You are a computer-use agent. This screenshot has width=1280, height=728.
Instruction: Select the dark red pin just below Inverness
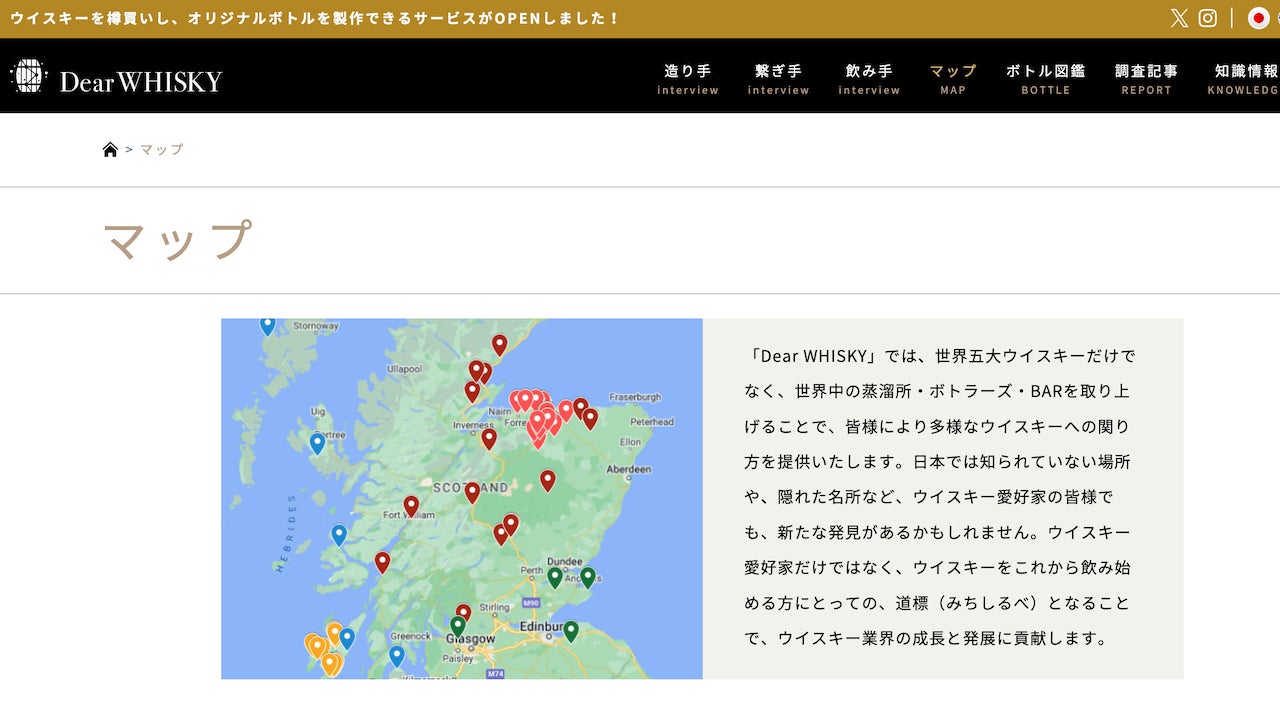(x=489, y=438)
